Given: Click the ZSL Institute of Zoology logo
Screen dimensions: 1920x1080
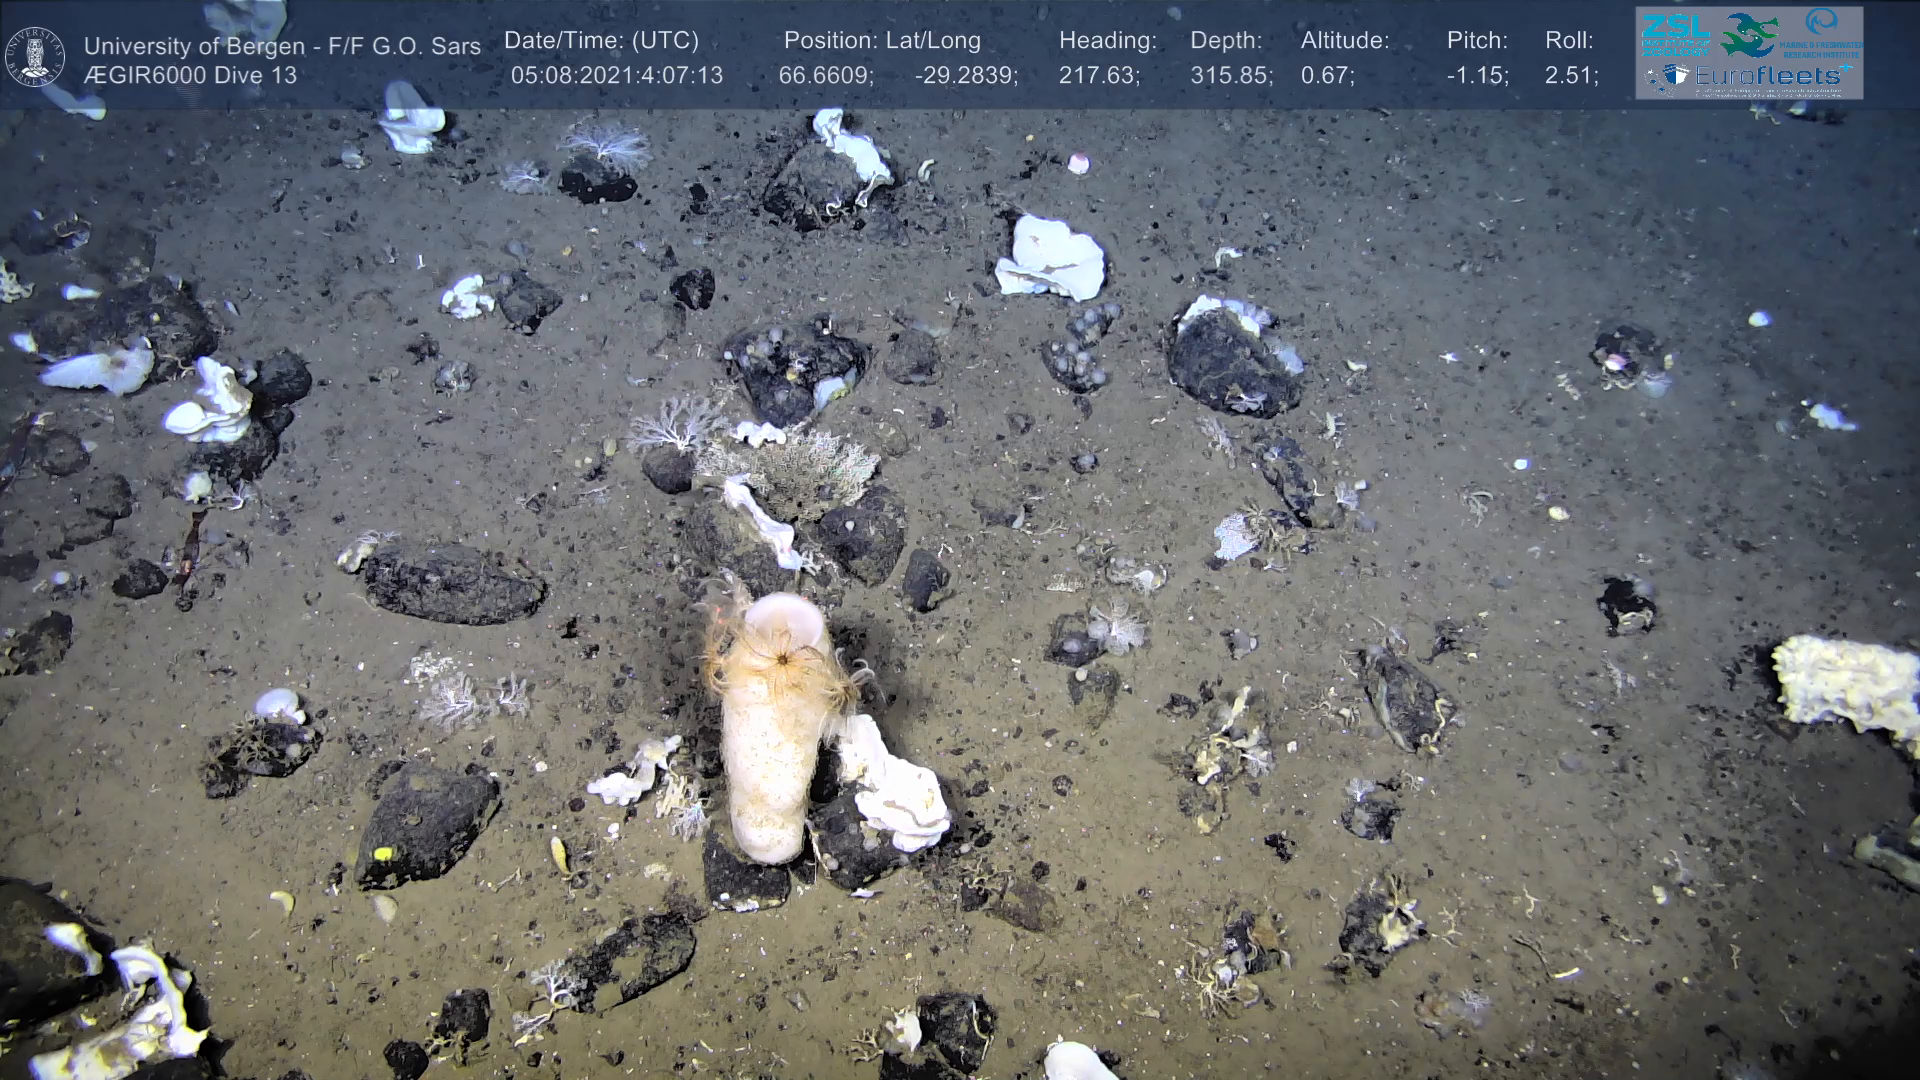Looking at the screenshot, I should click(x=1675, y=35).
